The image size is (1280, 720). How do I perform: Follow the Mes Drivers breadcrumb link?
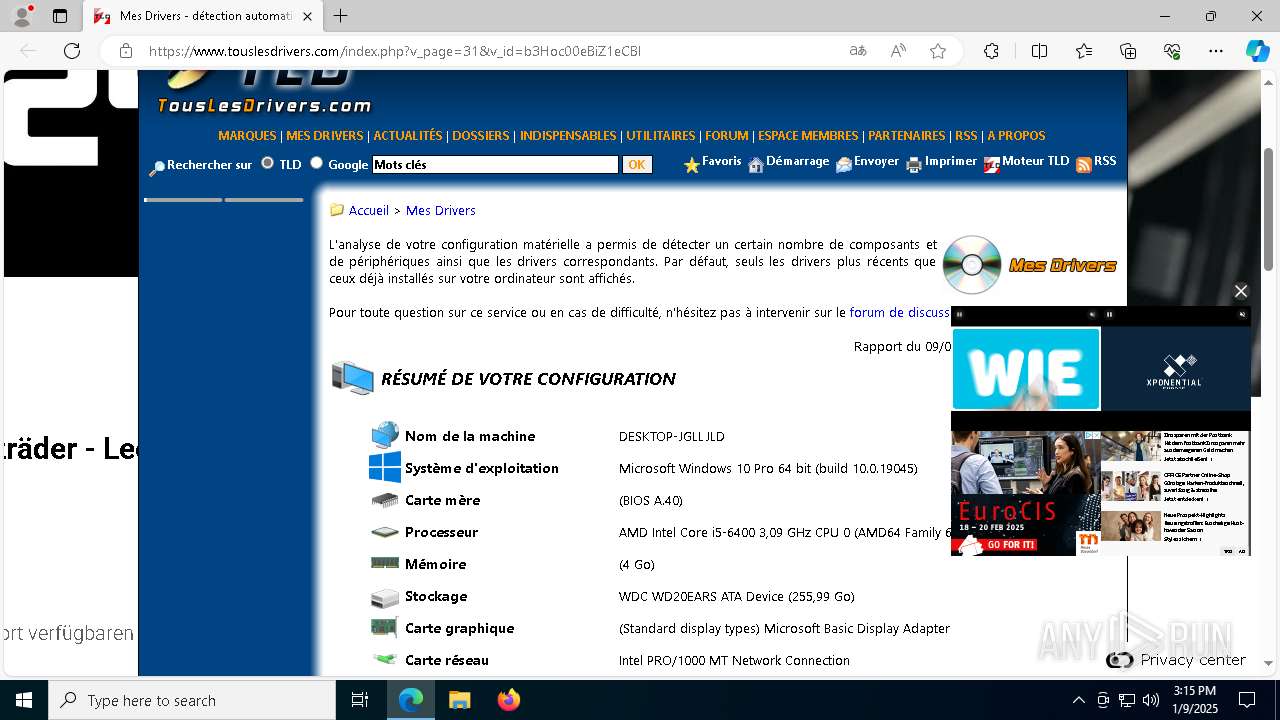[x=441, y=210]
